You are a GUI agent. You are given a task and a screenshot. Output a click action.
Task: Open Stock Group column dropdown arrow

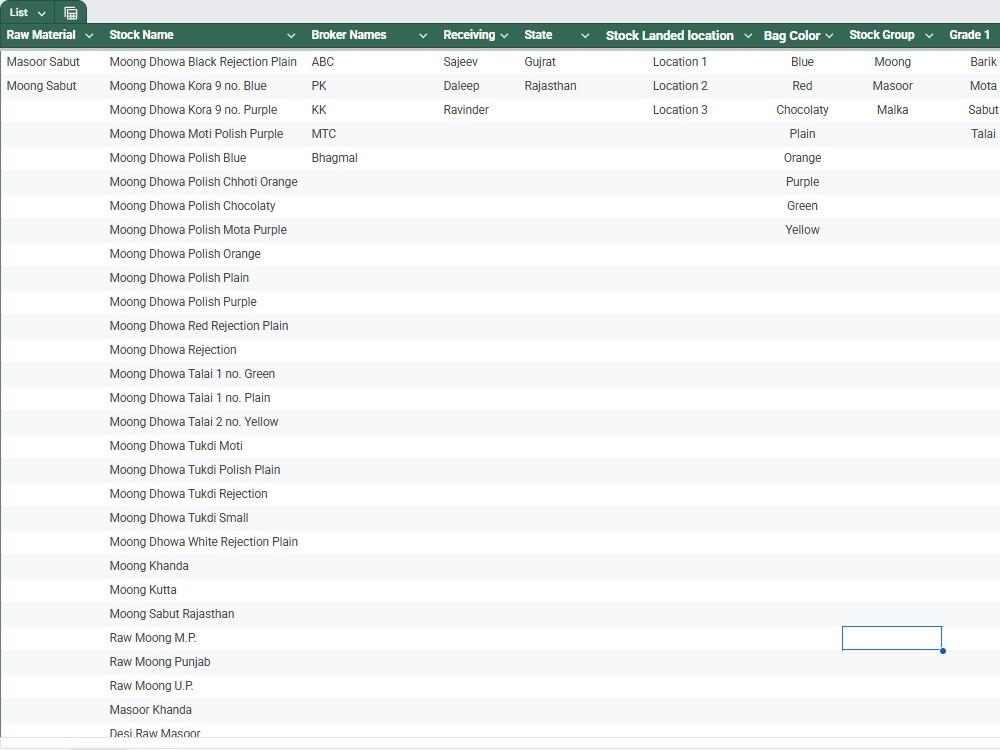pyautogui.click(x=929, y=36)
